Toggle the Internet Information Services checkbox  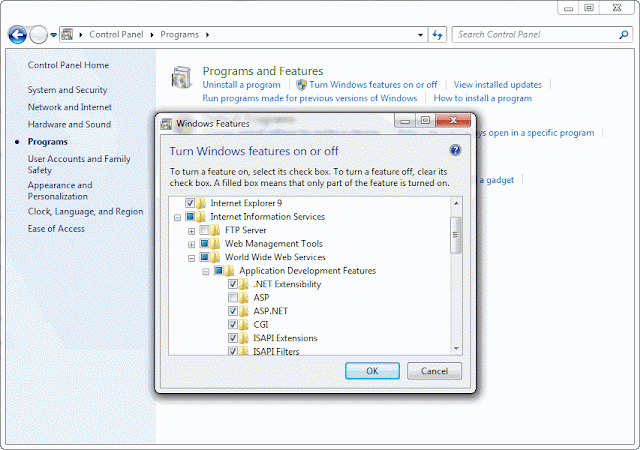pyautogui.click(x=190, y=216)
